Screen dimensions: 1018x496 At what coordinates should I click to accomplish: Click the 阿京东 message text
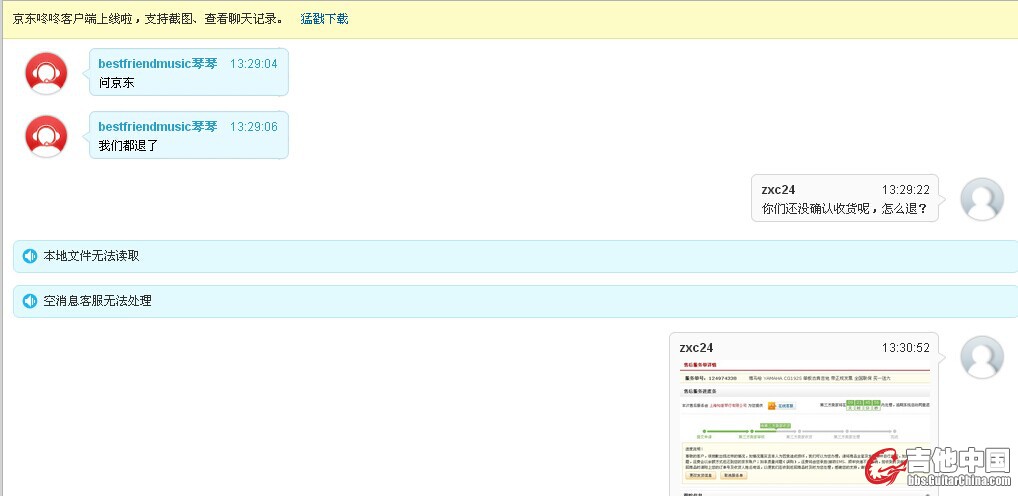(x=116, y=83)
